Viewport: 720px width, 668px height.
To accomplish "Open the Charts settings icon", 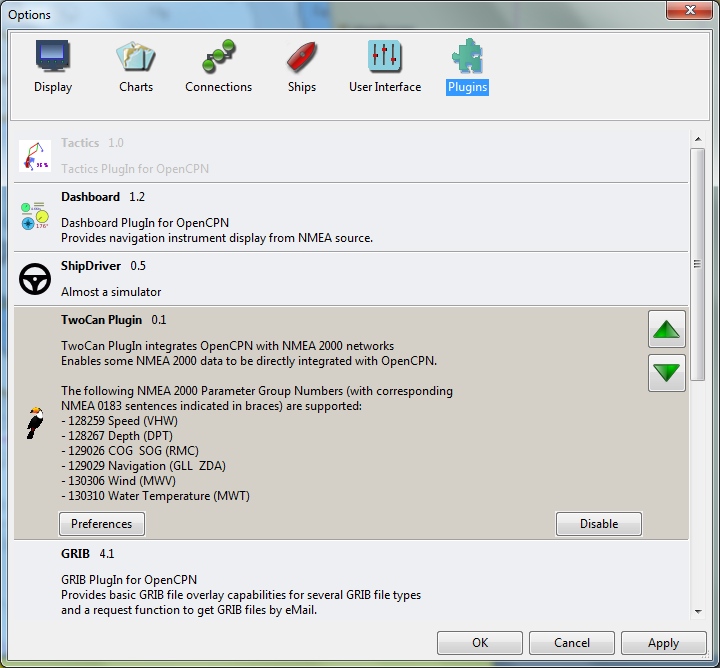I will pyautogui.click(x=136, y=56).
